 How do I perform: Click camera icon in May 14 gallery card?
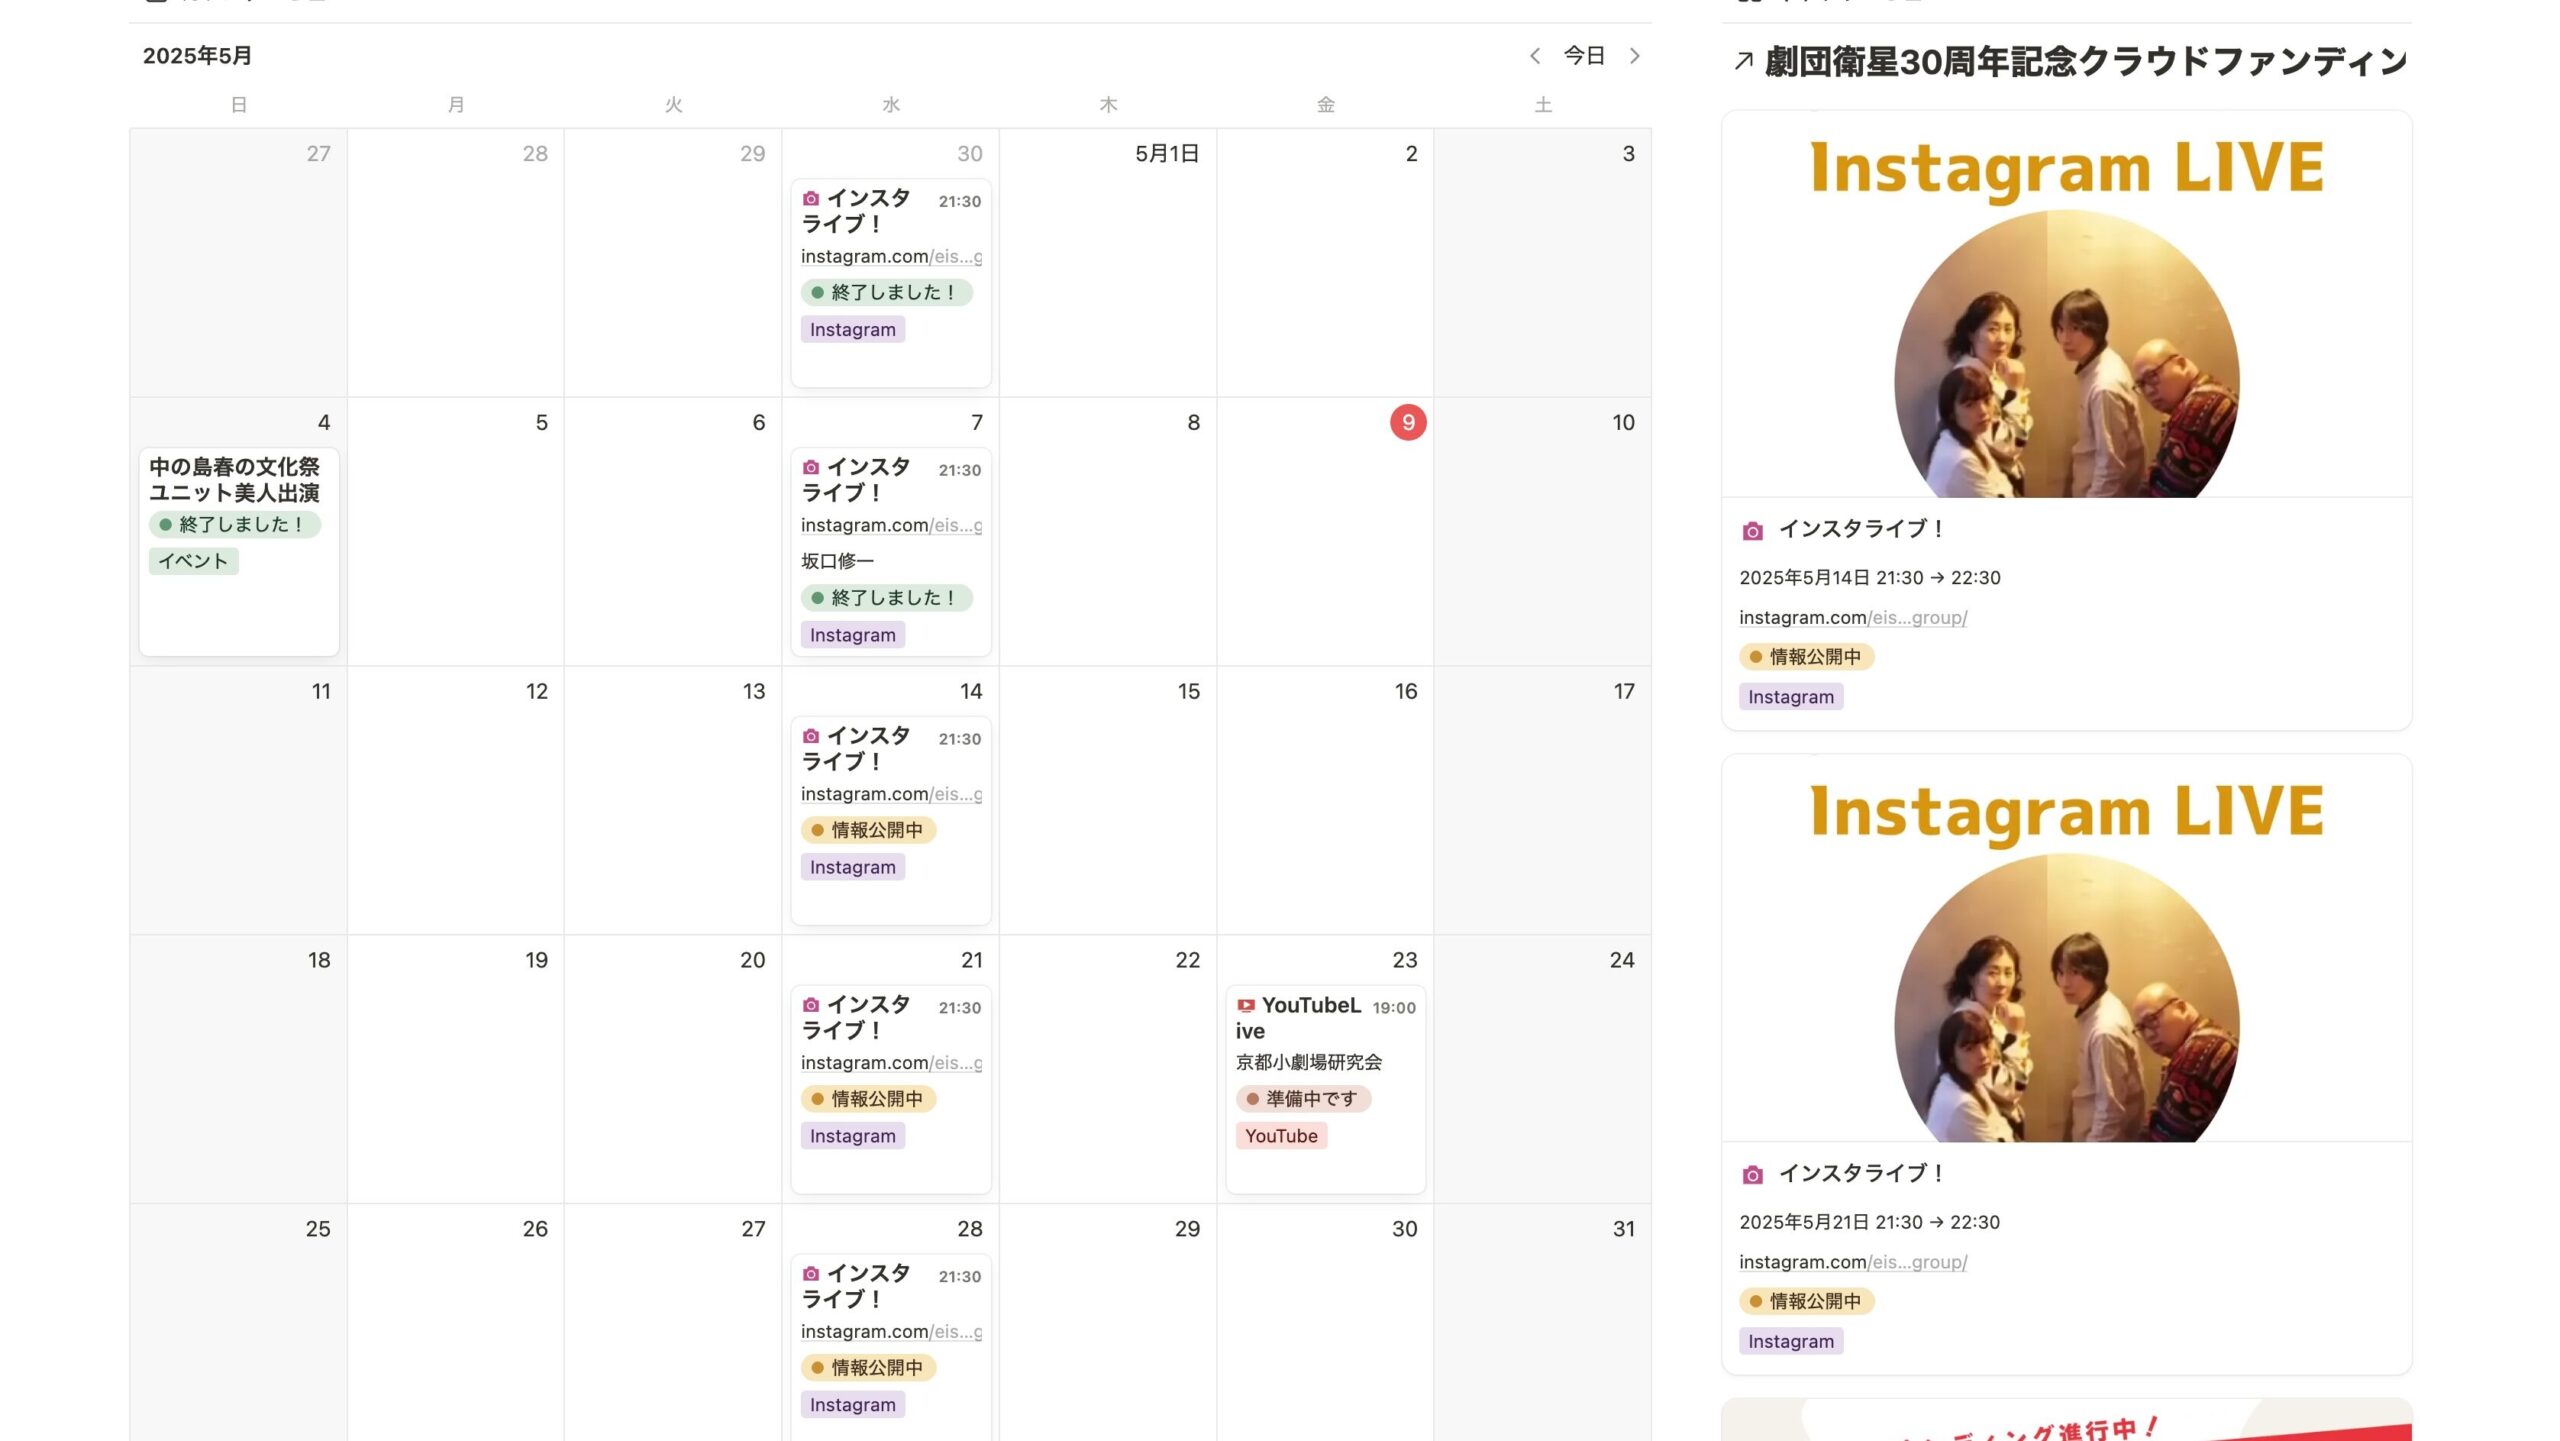(x=1752, y=531)
